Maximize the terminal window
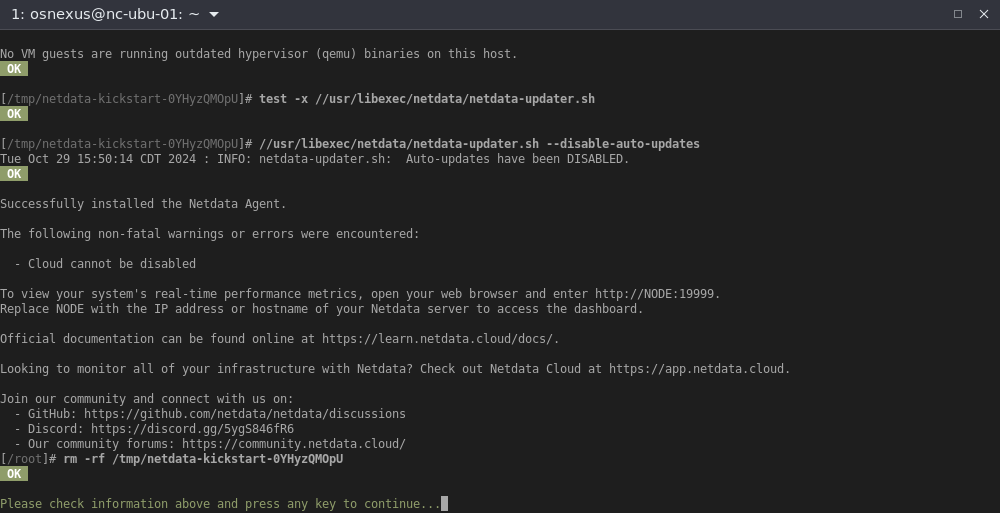 pyautogui.click(x=958, y=14)
